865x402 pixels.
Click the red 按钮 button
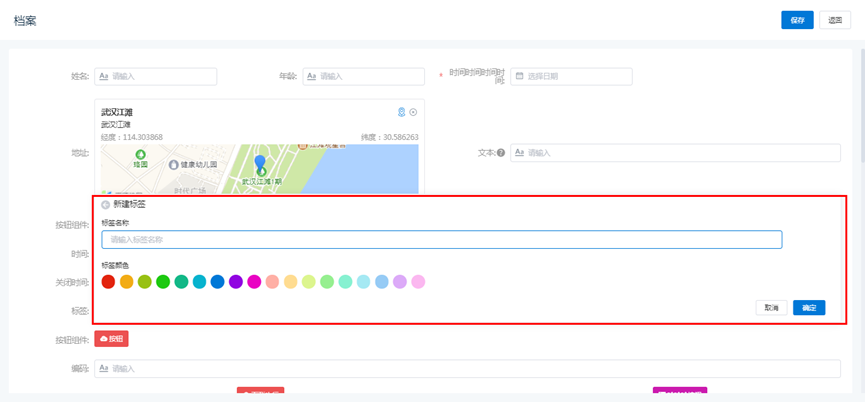click(111, 339)
